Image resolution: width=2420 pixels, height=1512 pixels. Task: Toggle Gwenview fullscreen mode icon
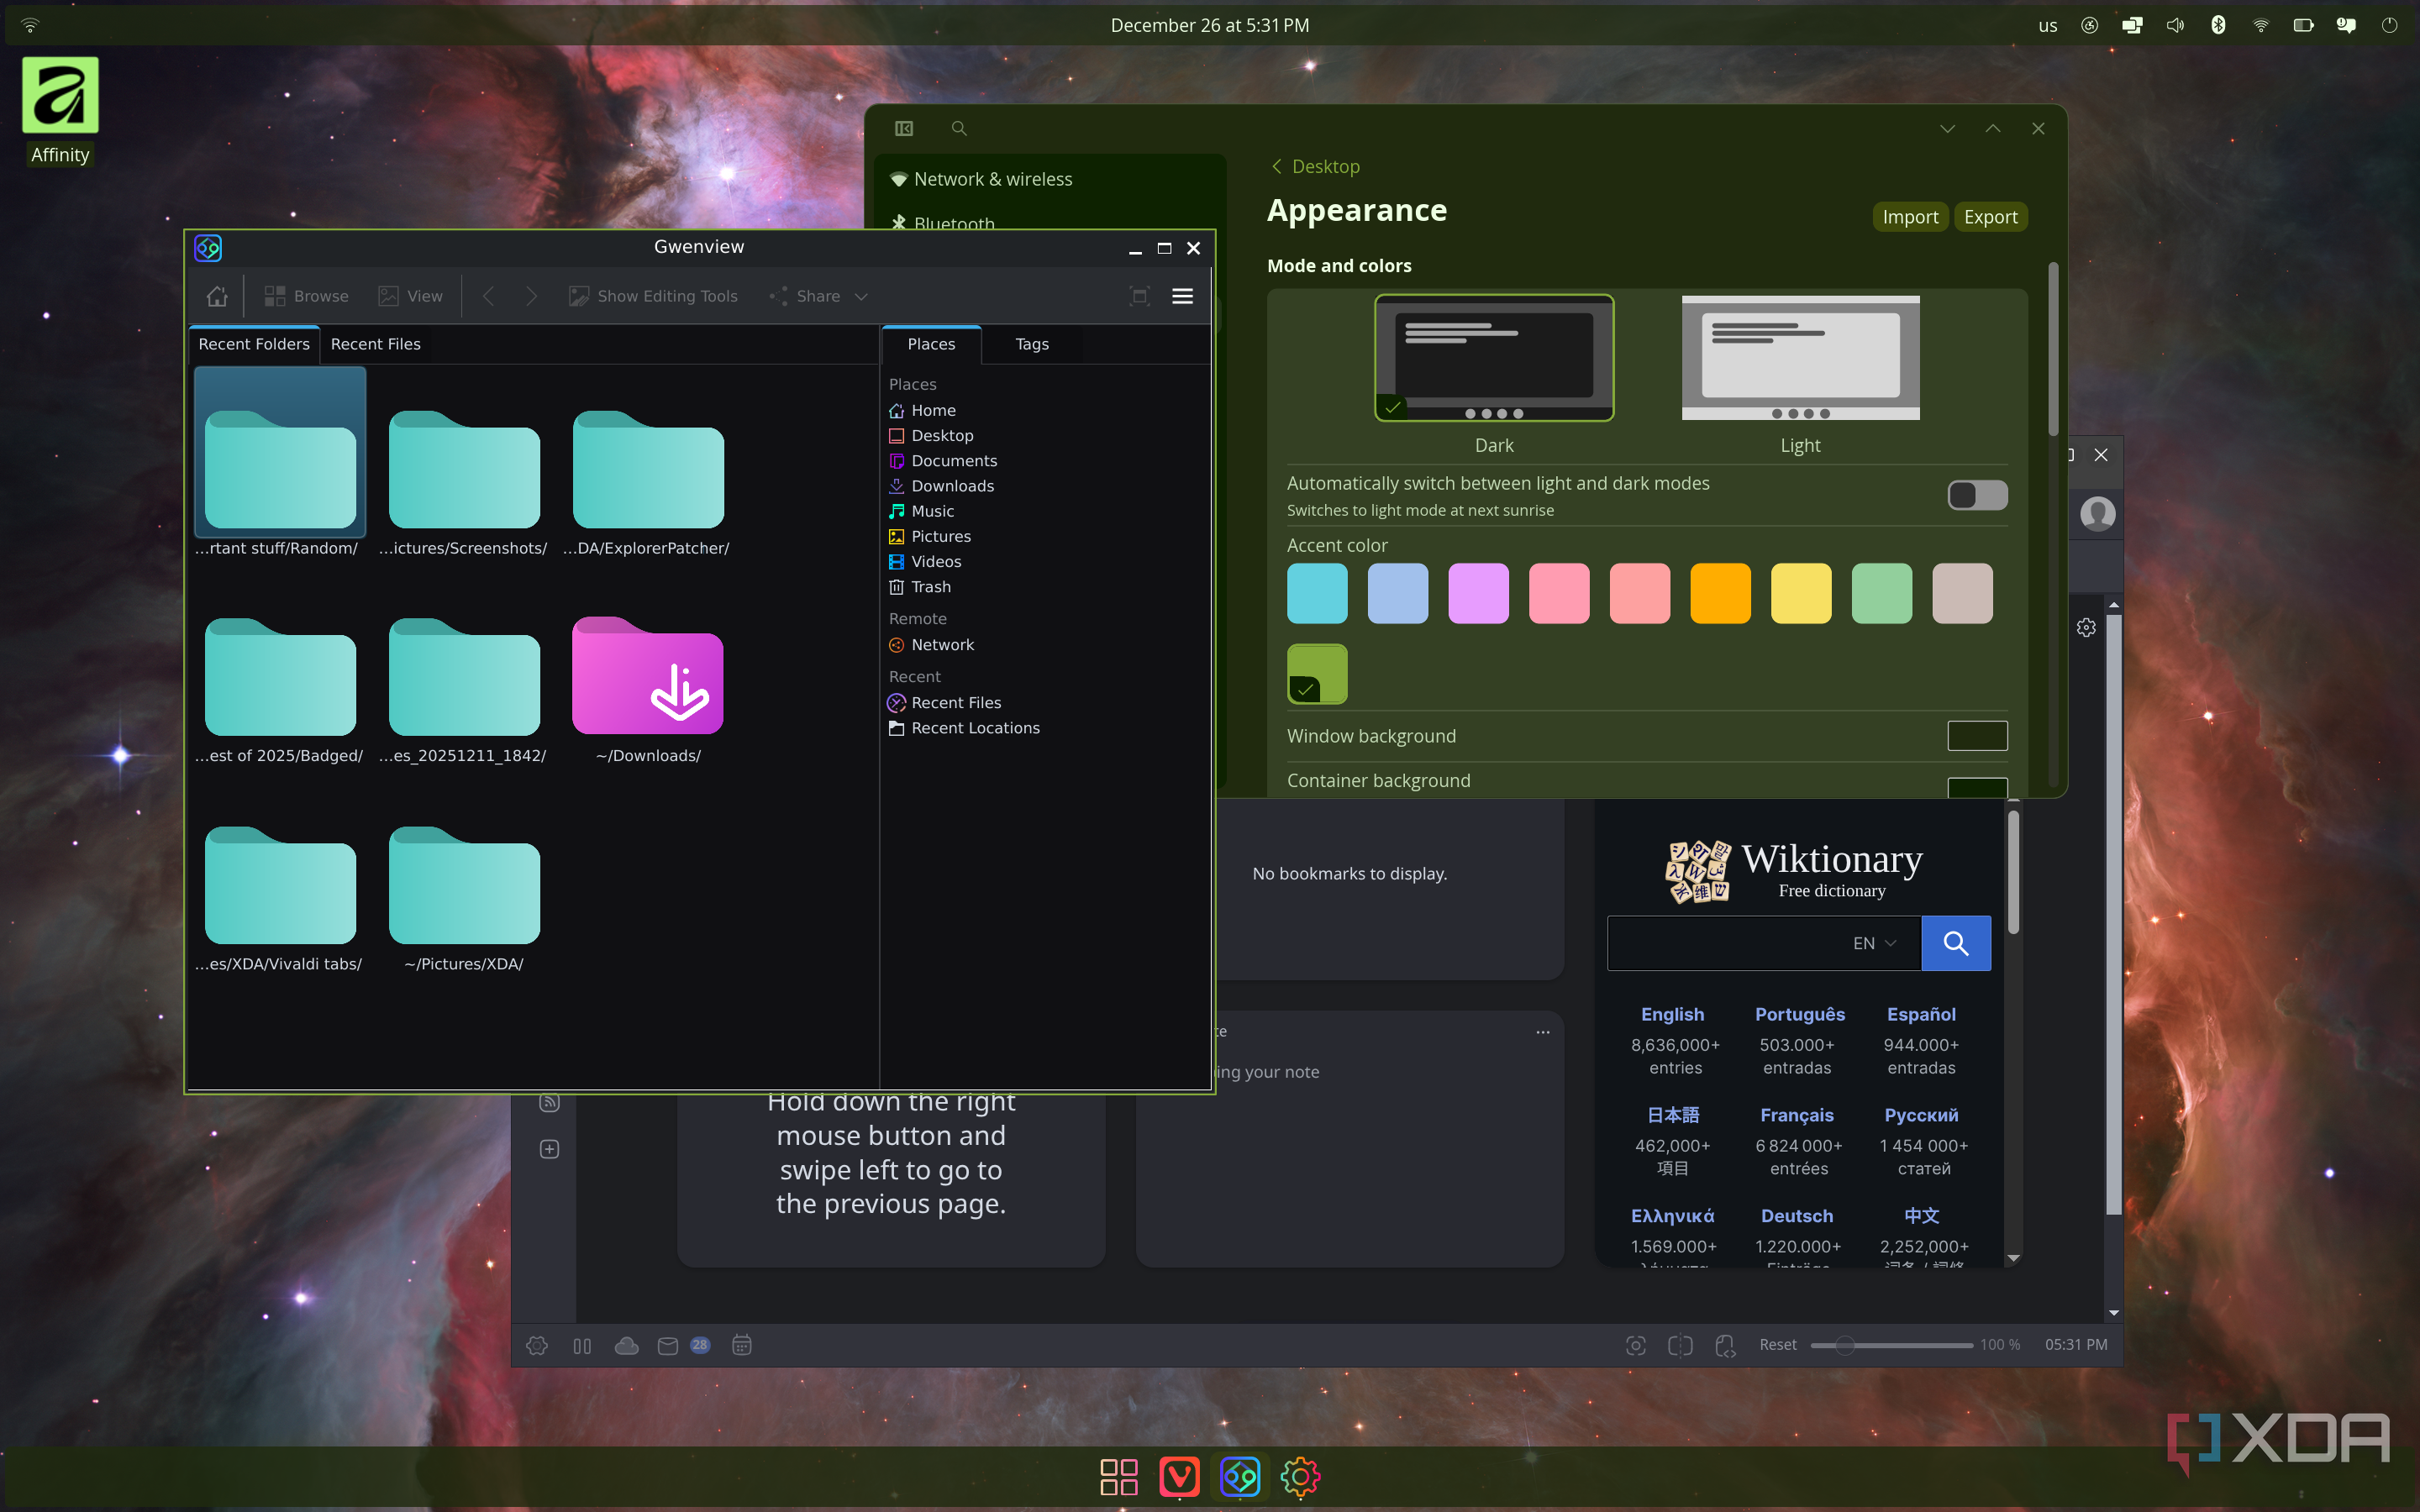[1139, 296]
